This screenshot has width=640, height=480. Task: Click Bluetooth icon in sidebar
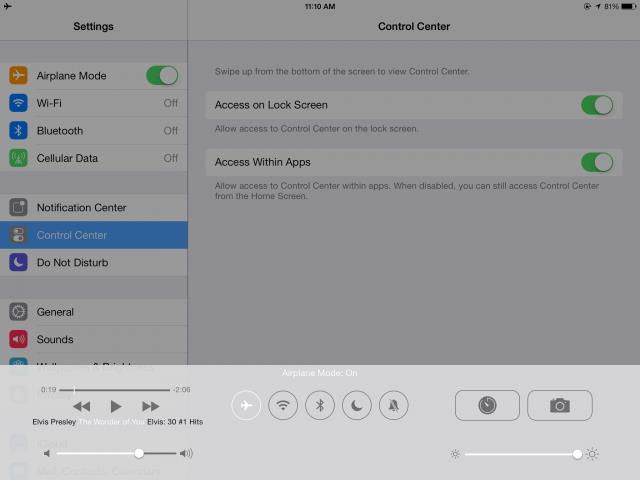click(18, 131)
